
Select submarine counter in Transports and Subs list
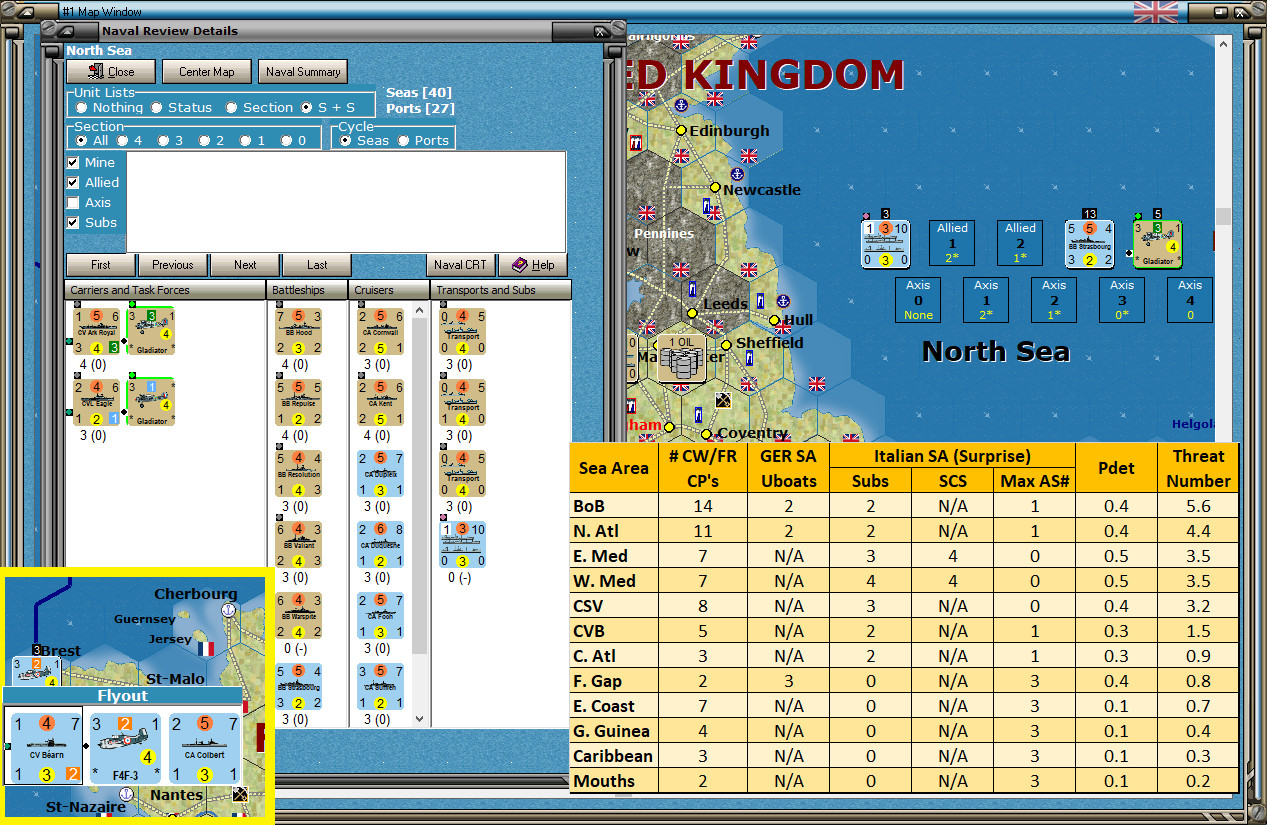(x=463, y=544)
